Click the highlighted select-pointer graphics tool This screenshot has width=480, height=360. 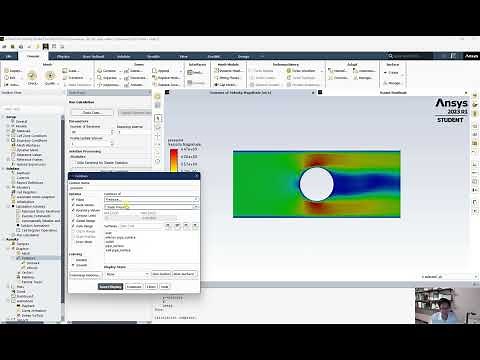click(158, 118)
